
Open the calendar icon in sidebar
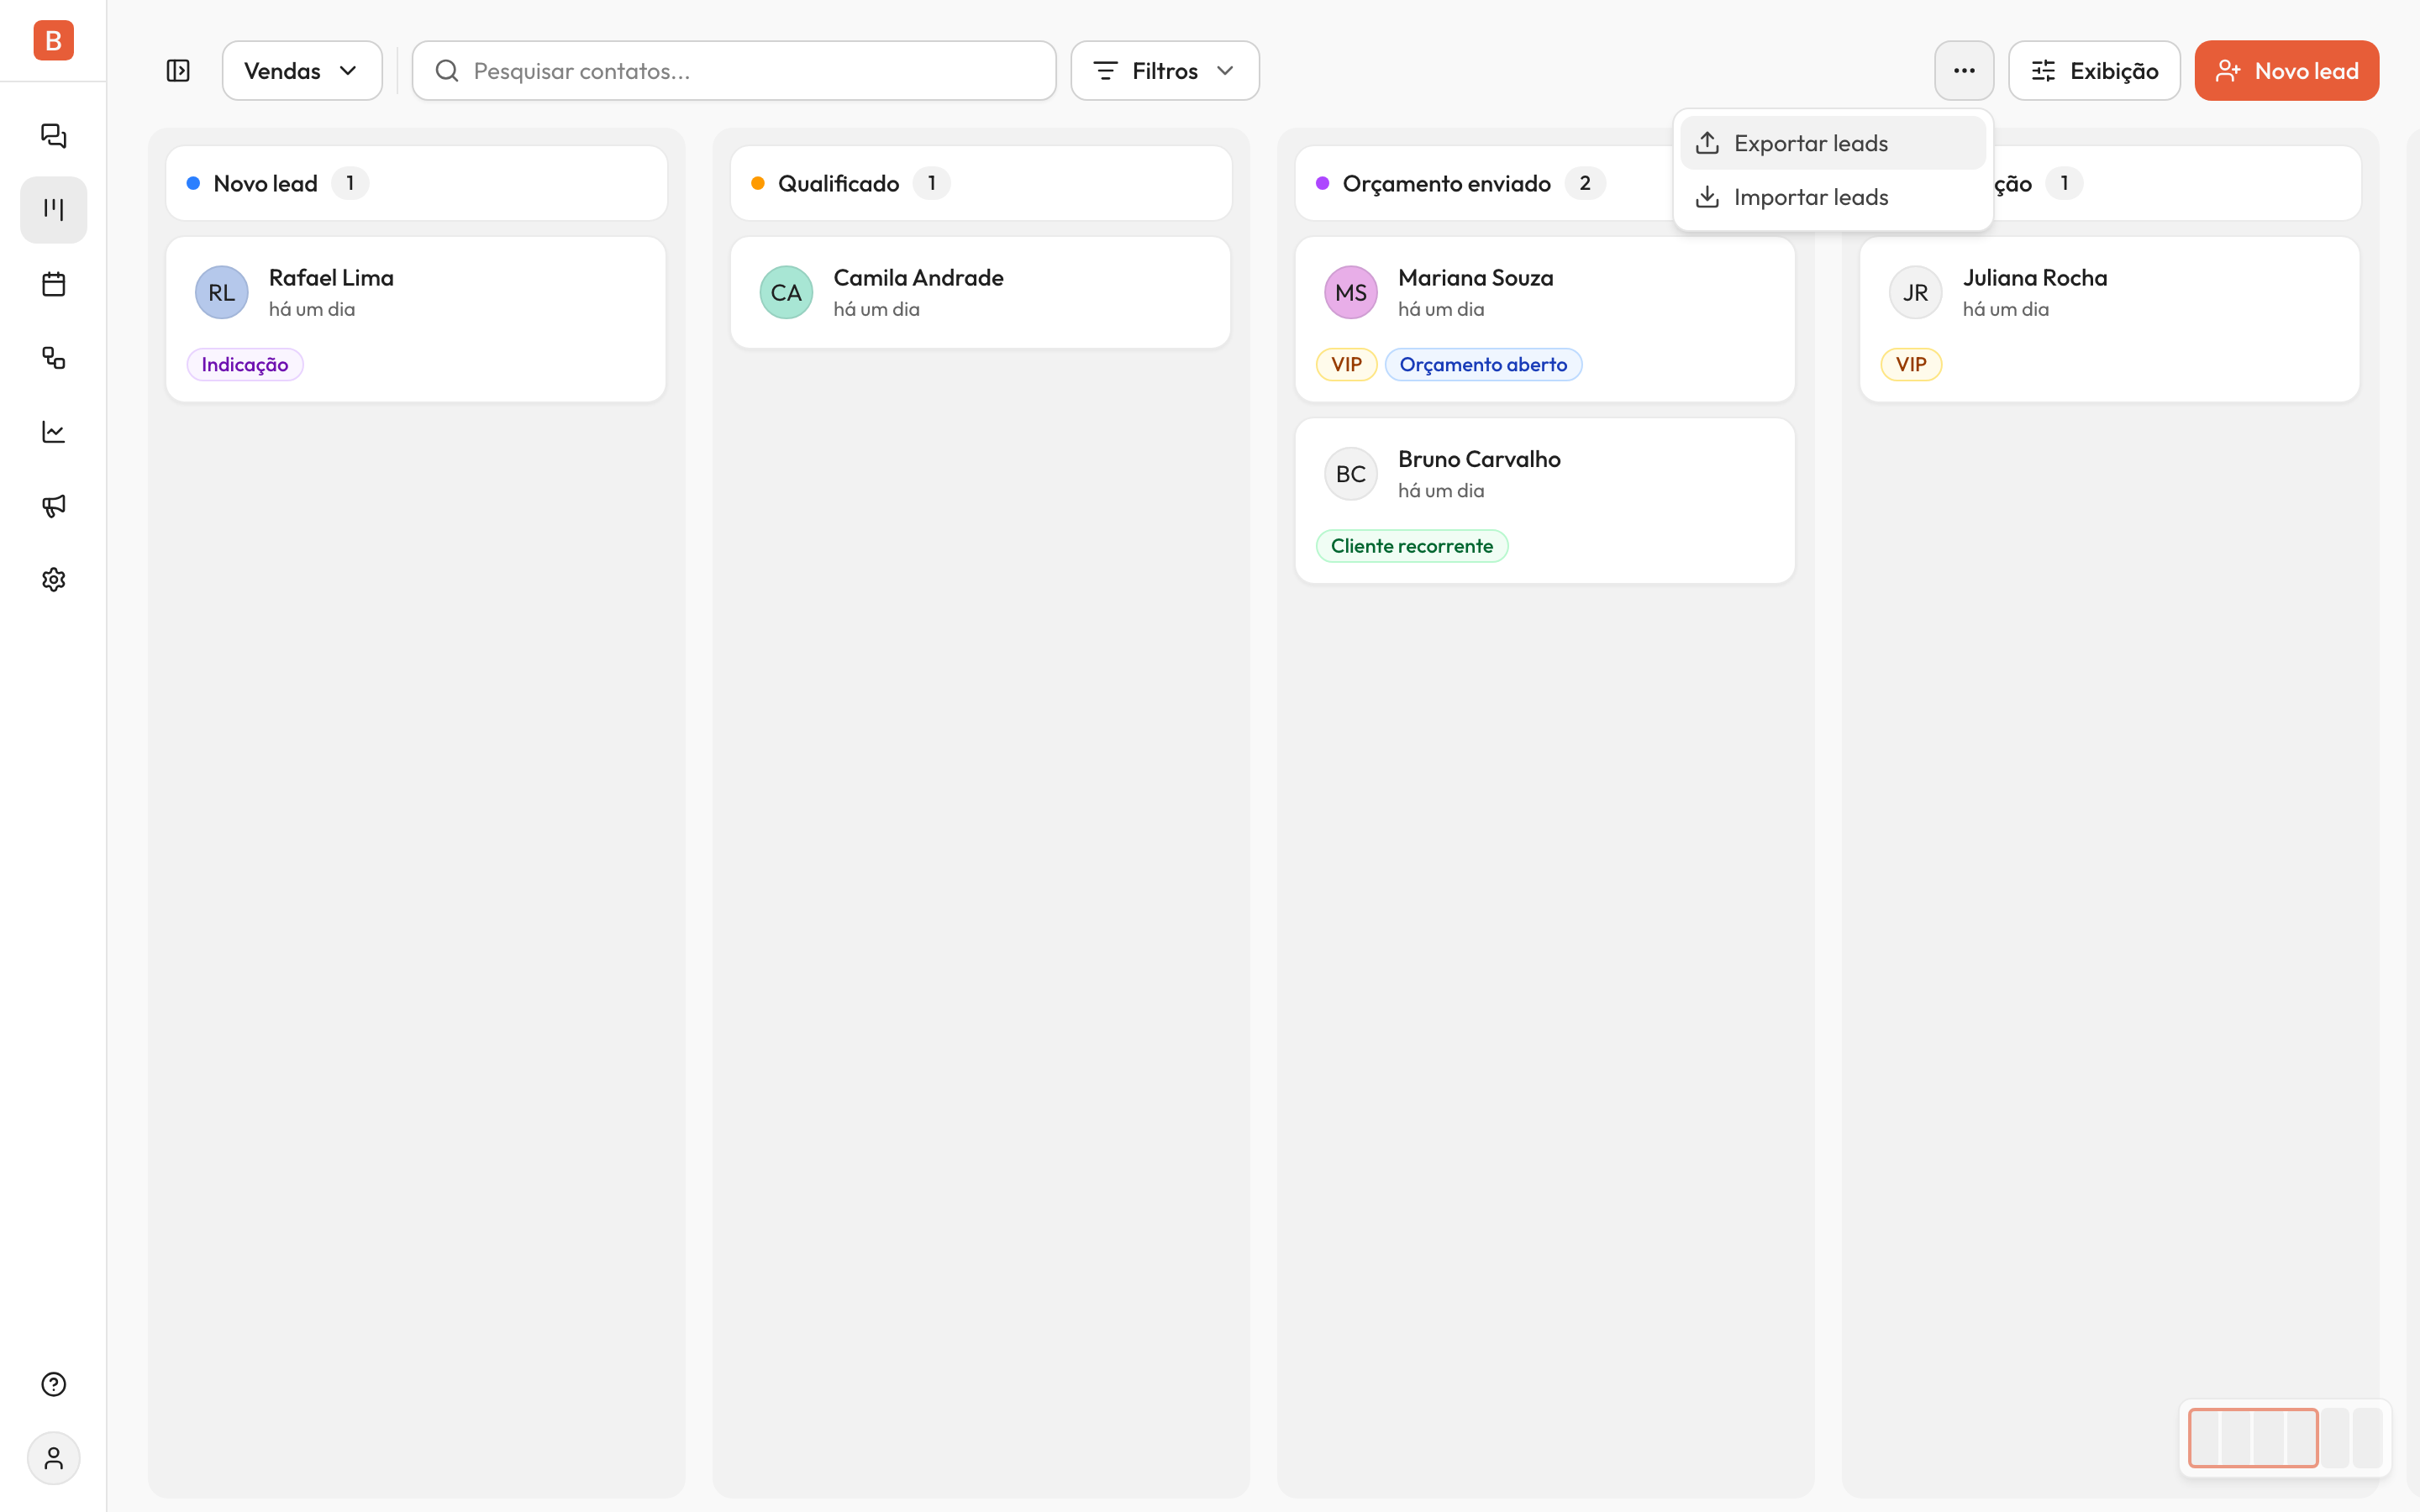click(54, 284)
